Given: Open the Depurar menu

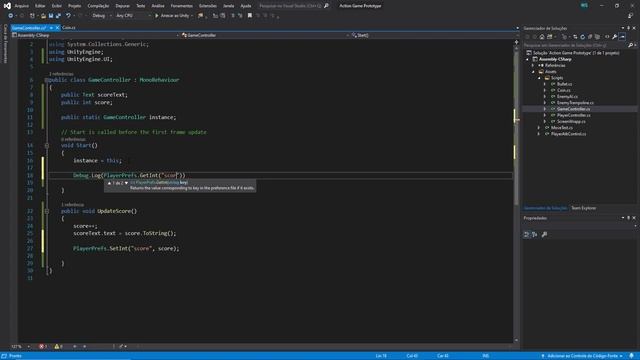Looking at the screenshot, I should coord(122,6).
